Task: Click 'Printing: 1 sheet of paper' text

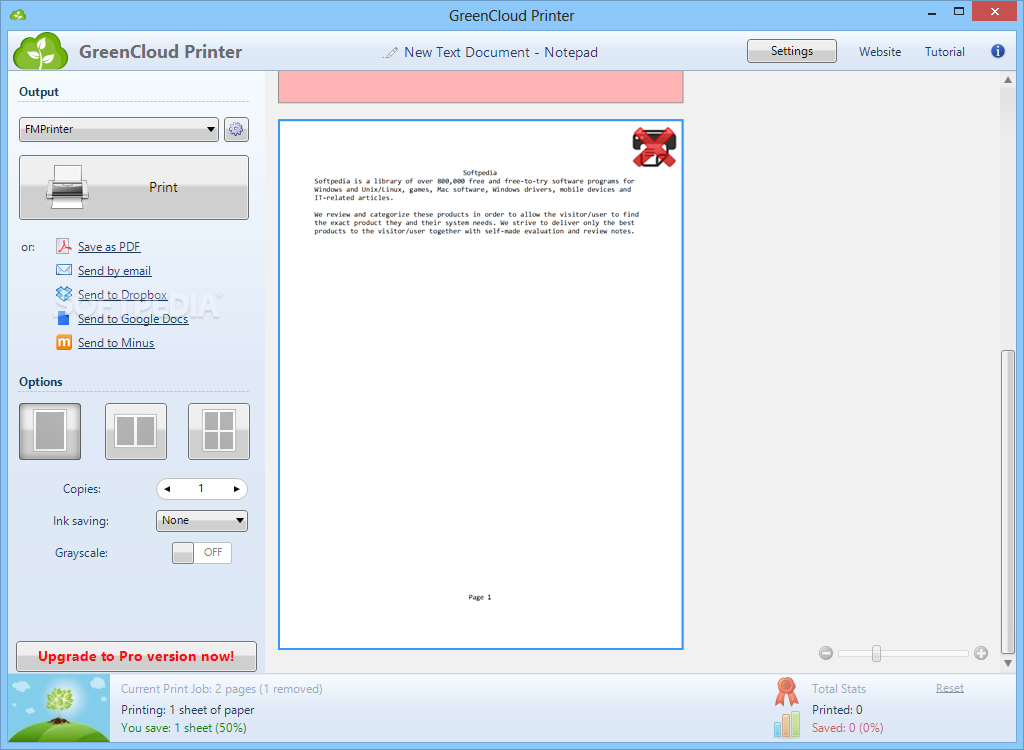Action: tap(187, 709)
